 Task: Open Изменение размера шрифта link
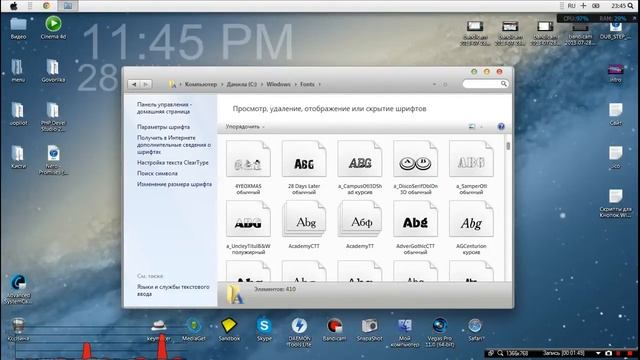(174, 184)
